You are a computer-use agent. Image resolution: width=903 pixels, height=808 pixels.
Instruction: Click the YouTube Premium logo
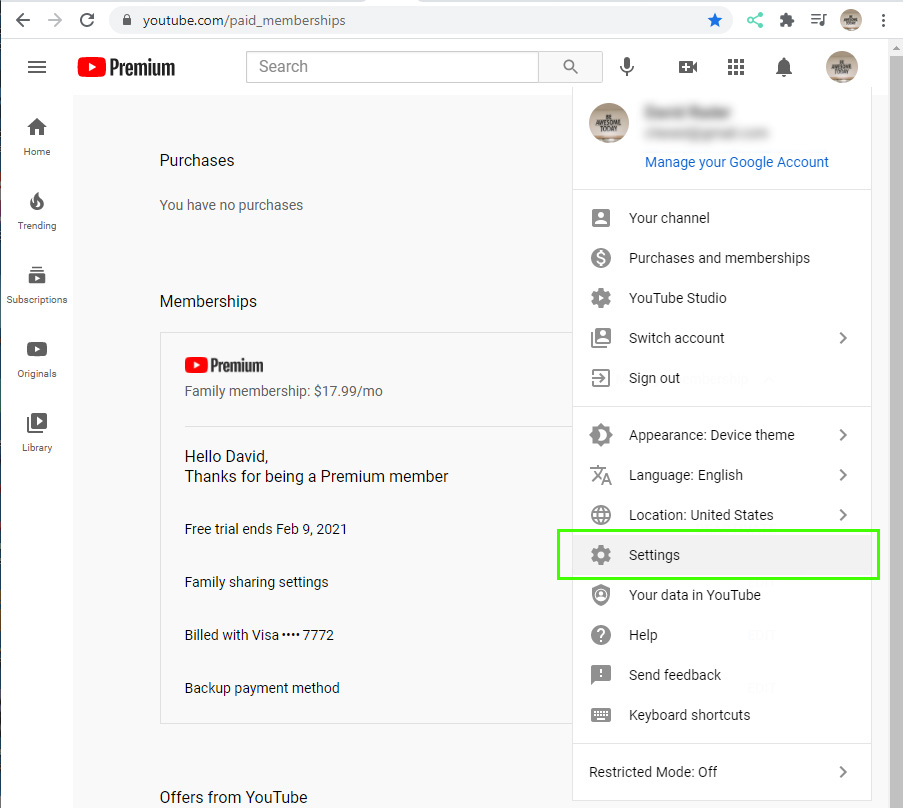pyautogui.click(x=126, y=67)
